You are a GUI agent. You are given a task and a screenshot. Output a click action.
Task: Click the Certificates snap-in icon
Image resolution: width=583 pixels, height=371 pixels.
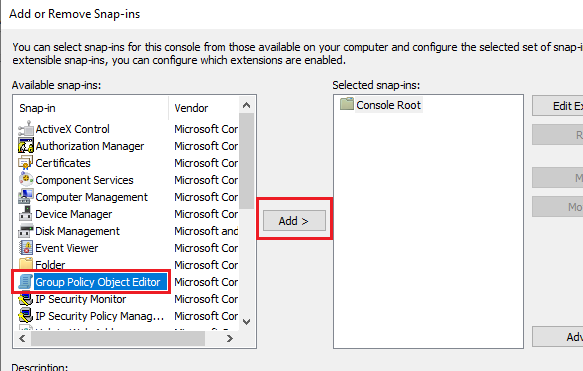click(26, 163)
